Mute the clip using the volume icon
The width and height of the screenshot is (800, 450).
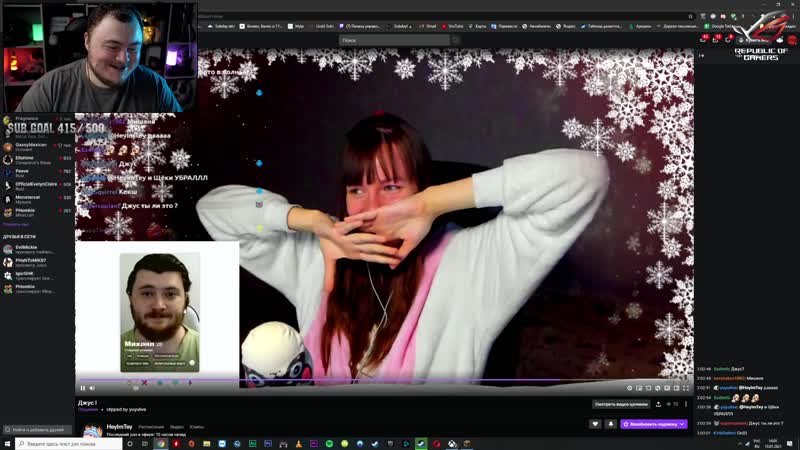click(x=92, y=388)
